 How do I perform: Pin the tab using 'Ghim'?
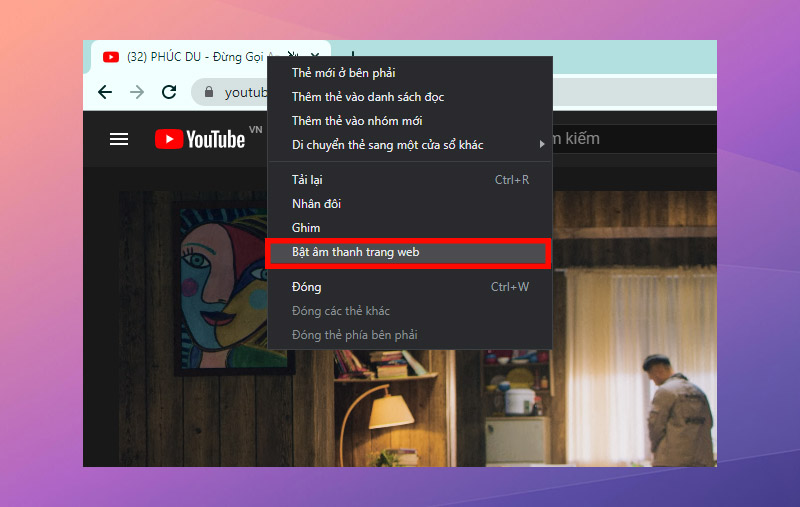pyautogui.click(x=306, y=228)
